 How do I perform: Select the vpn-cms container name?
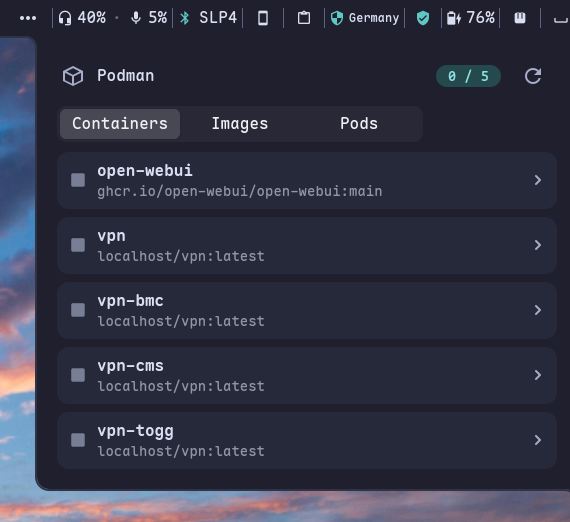(130, 366)
